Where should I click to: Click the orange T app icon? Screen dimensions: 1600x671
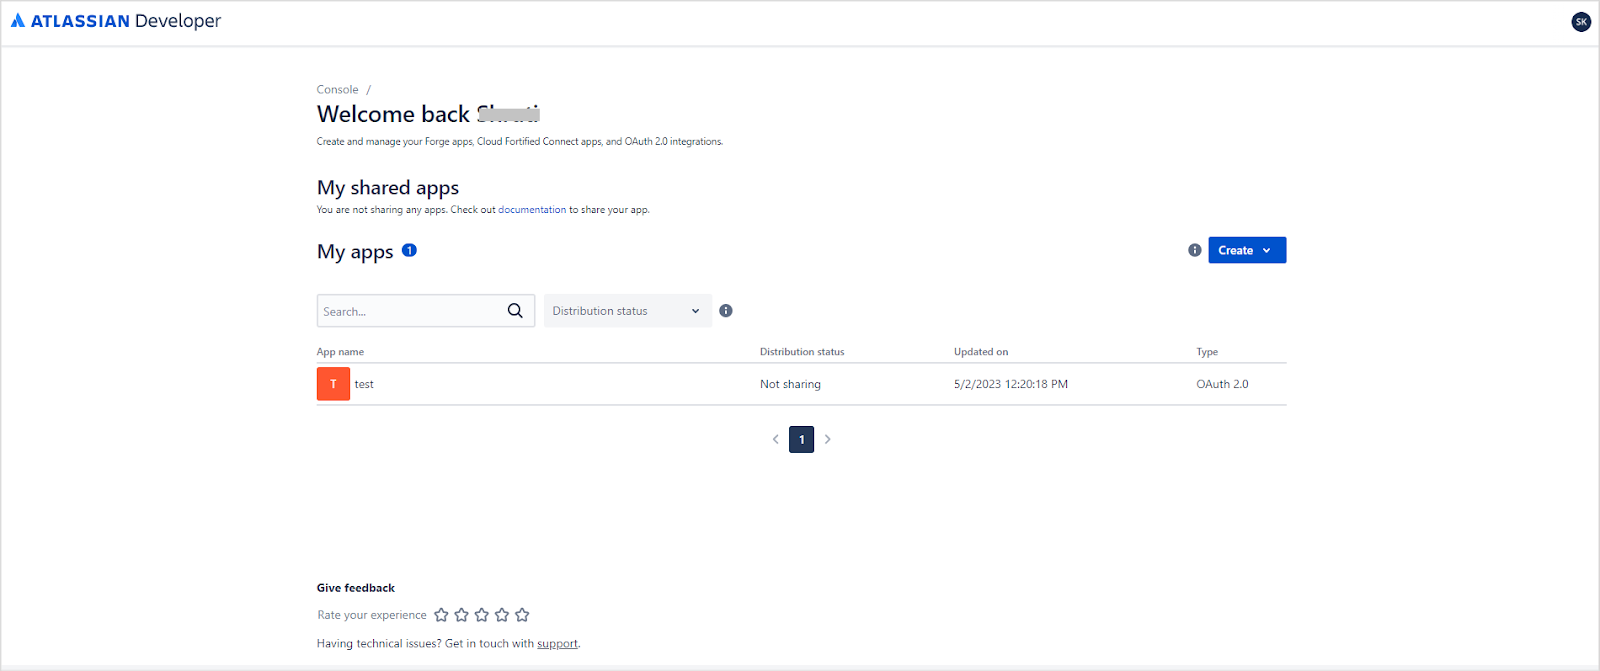333,384
